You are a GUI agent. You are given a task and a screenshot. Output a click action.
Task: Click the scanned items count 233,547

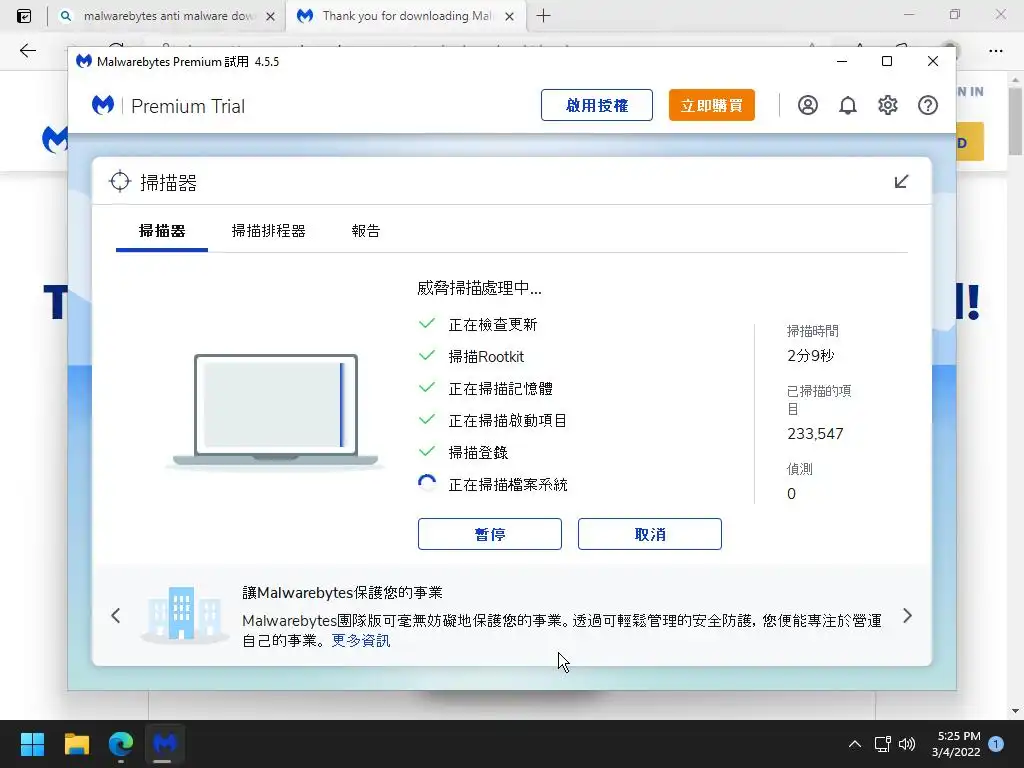tap(815, 434)
